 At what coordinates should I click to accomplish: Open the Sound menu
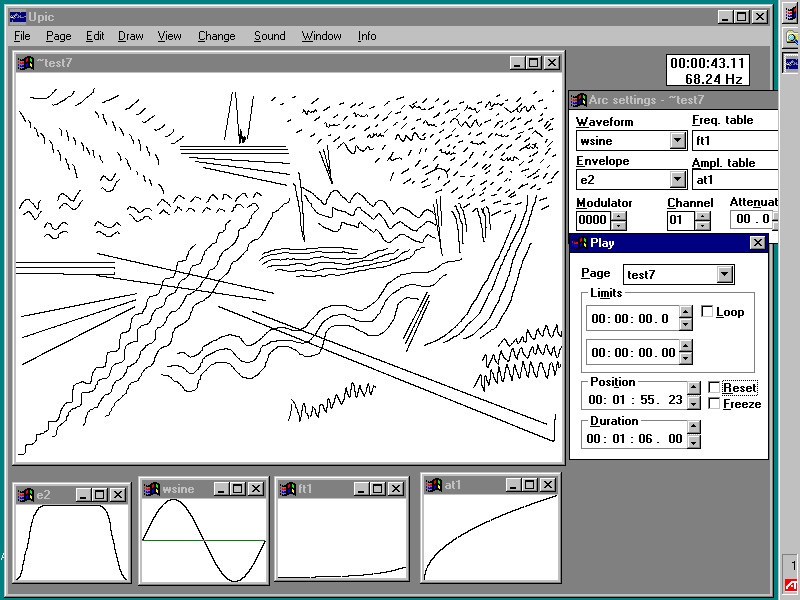[x=270, y=36]
